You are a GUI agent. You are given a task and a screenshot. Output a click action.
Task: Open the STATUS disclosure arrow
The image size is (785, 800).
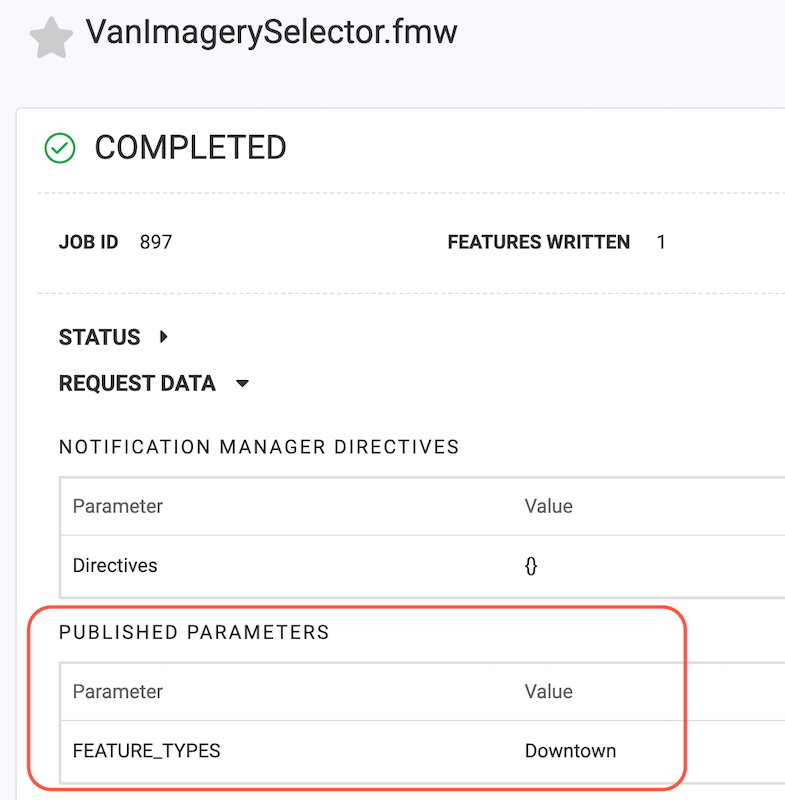(x=161, y=337)
